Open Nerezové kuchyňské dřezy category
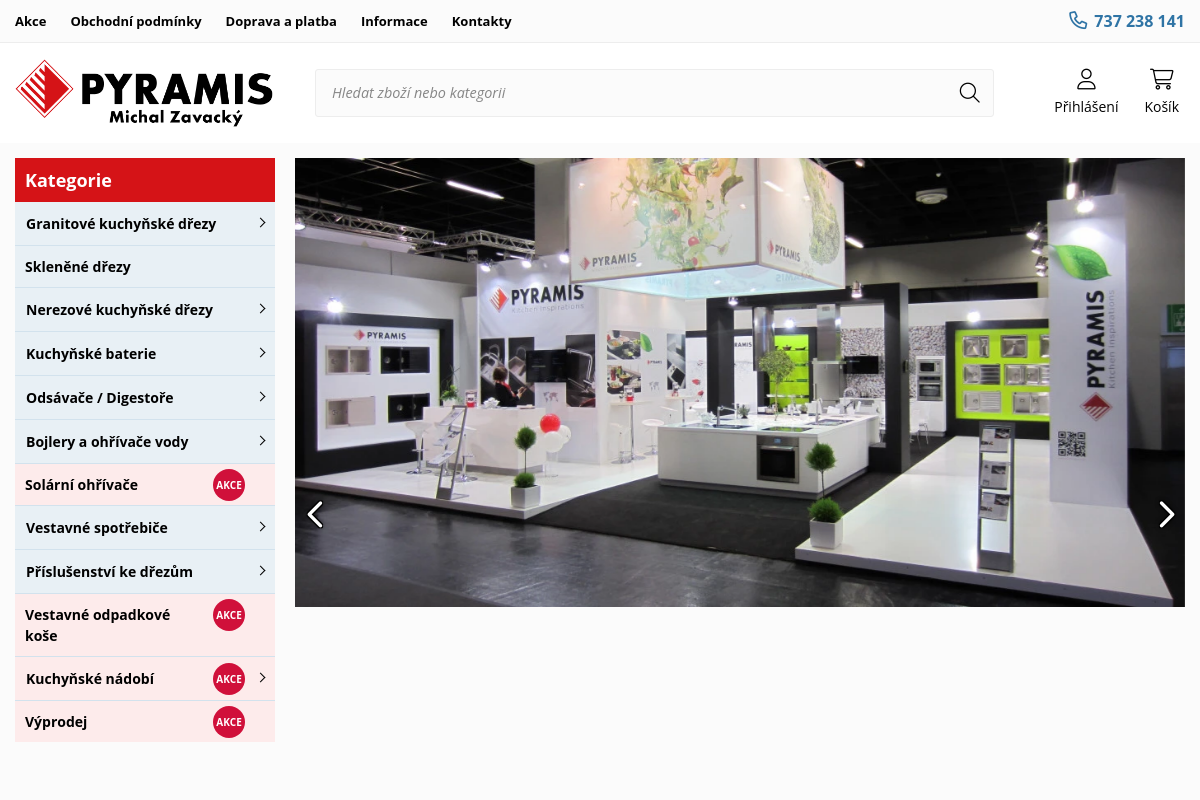1200x800 pixels. click(145, 310)
